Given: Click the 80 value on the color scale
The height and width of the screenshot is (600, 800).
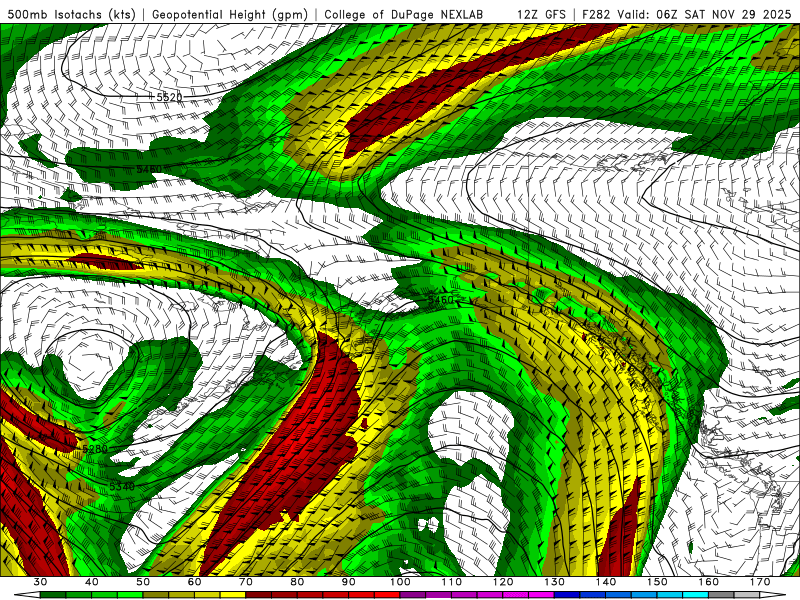Looking at the screenshot, I should click(297, 582).
